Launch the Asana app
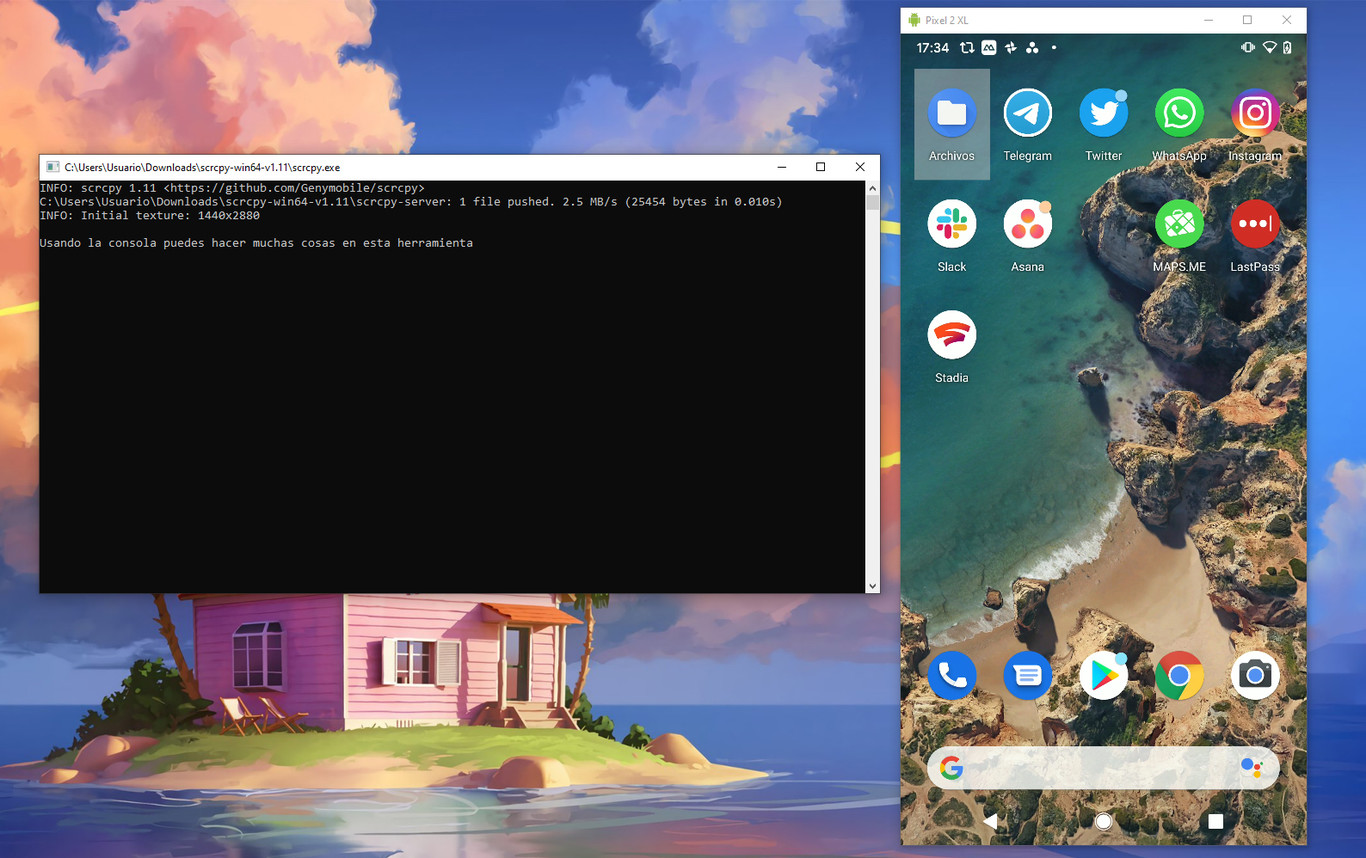Screen dimensions: 1366x858 [1027, 223]
